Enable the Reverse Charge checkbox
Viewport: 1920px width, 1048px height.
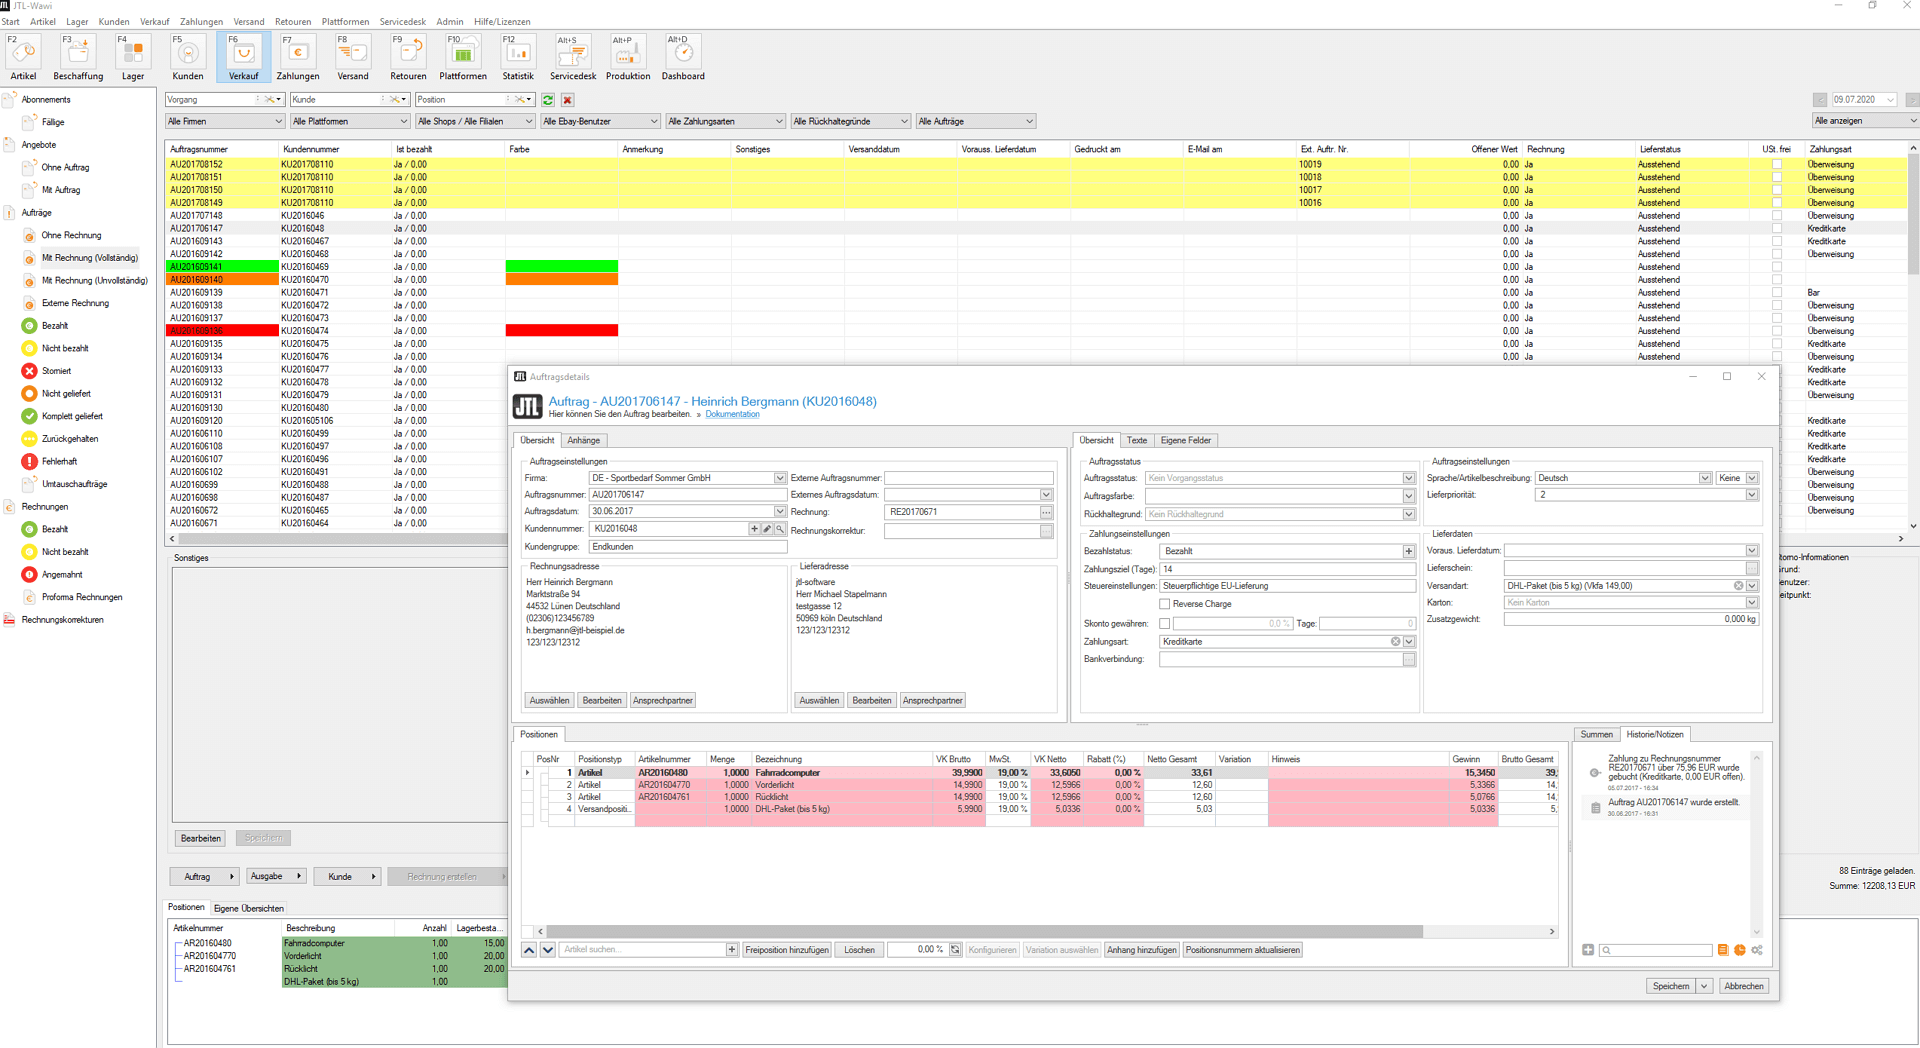(x=1165, y=604)
